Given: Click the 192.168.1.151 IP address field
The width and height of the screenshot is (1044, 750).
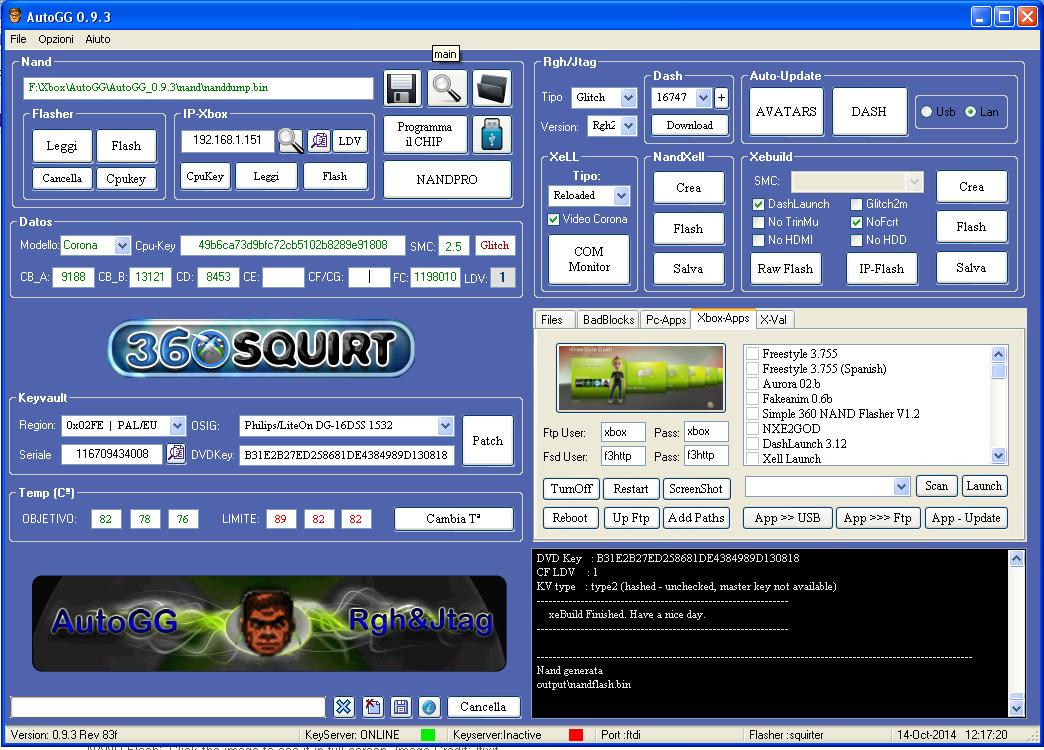Looking at the screenshot, I should tap(227, 141).
